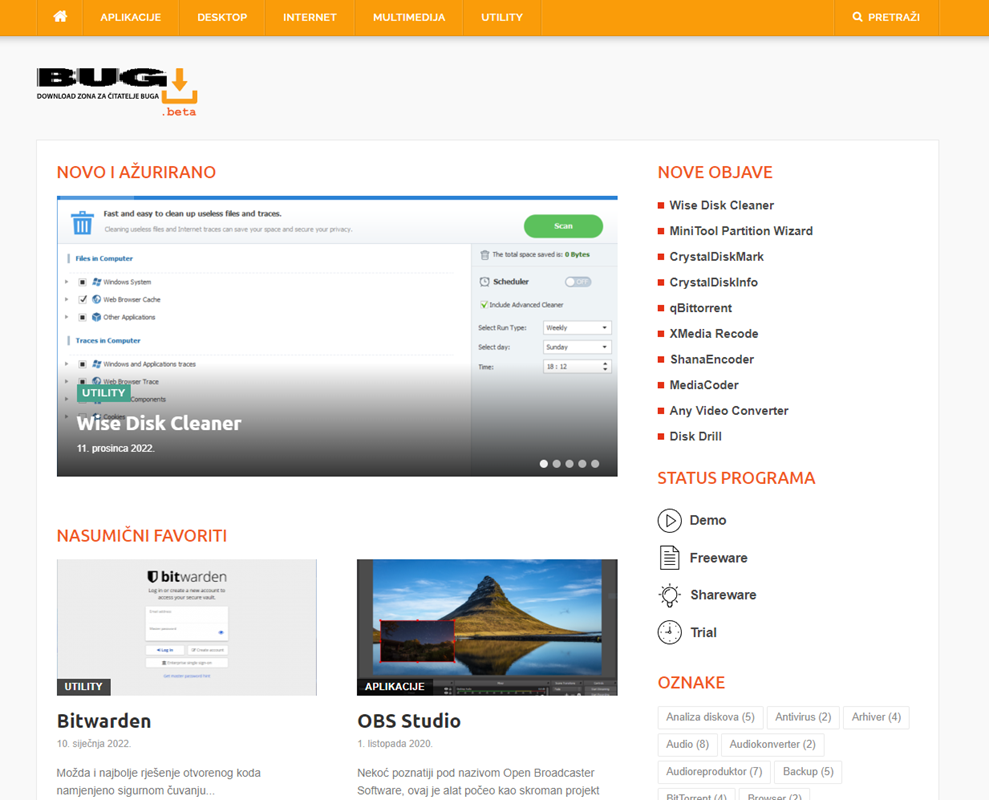Open the UTILITY menu
Viewport: 989px width, 800px height.
(x=502, y=18)
